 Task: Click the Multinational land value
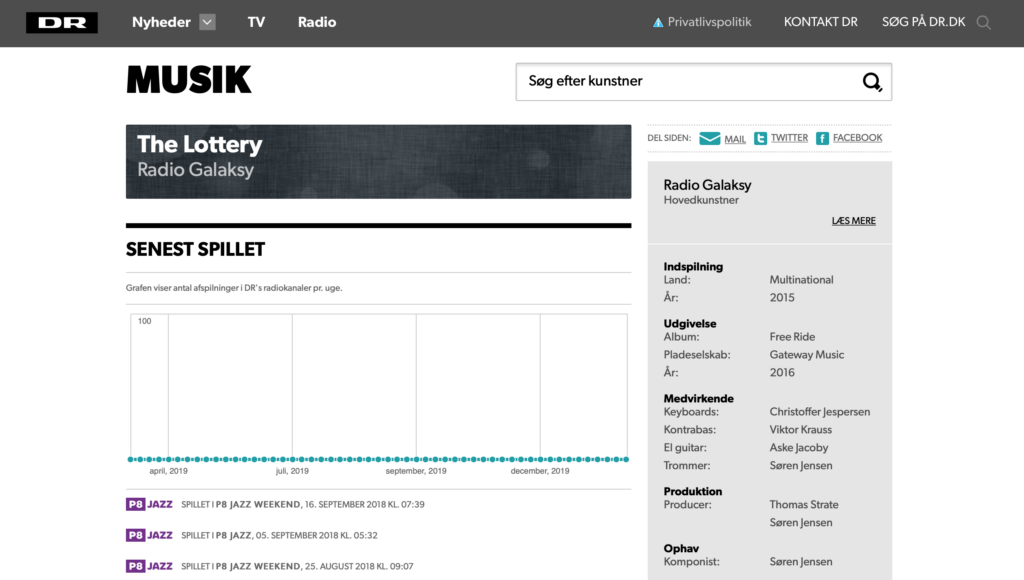click(801, 280)
